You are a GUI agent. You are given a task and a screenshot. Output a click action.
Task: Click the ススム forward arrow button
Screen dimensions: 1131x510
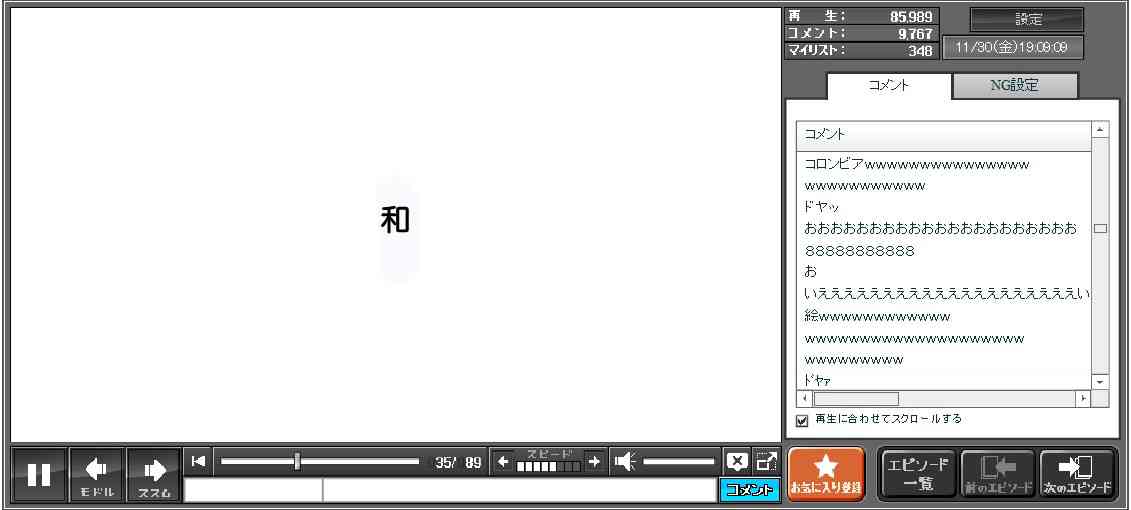[154, 474]
